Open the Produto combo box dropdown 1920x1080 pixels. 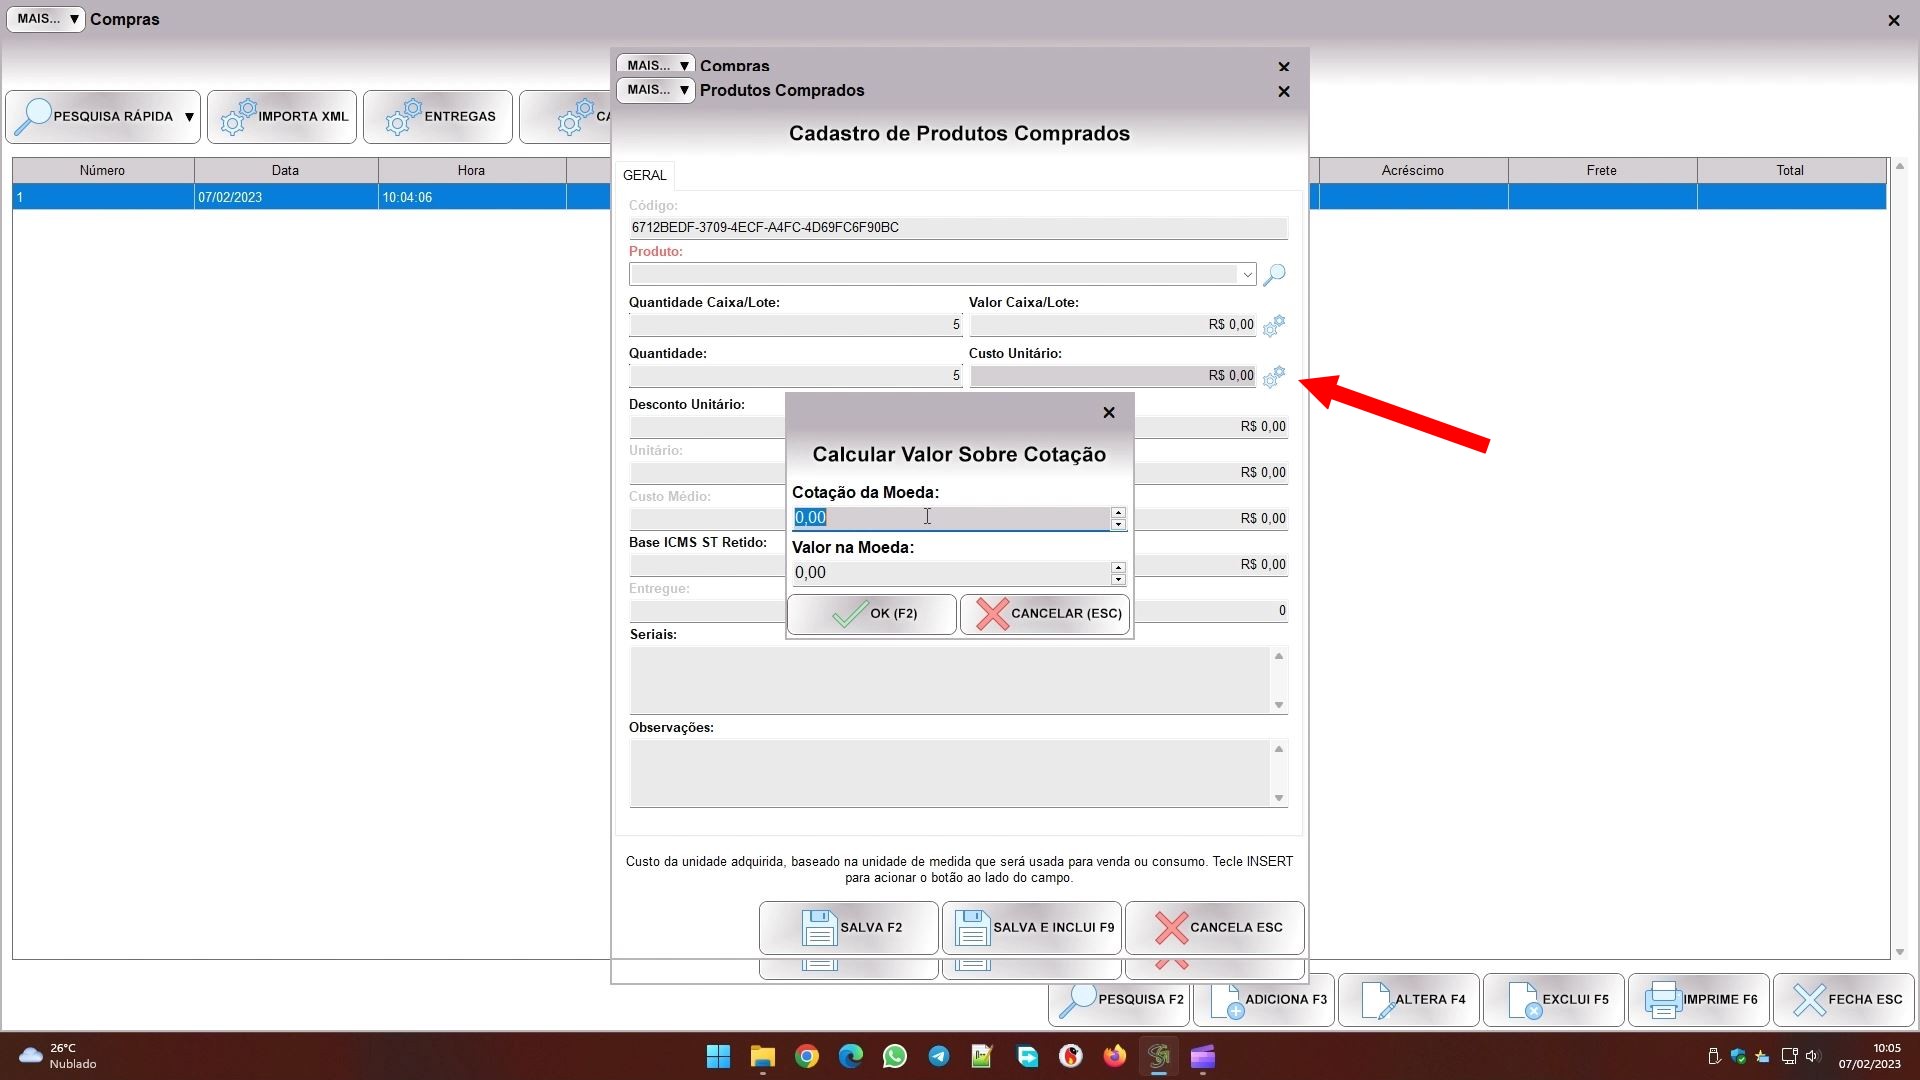[x=1247, y=274]
